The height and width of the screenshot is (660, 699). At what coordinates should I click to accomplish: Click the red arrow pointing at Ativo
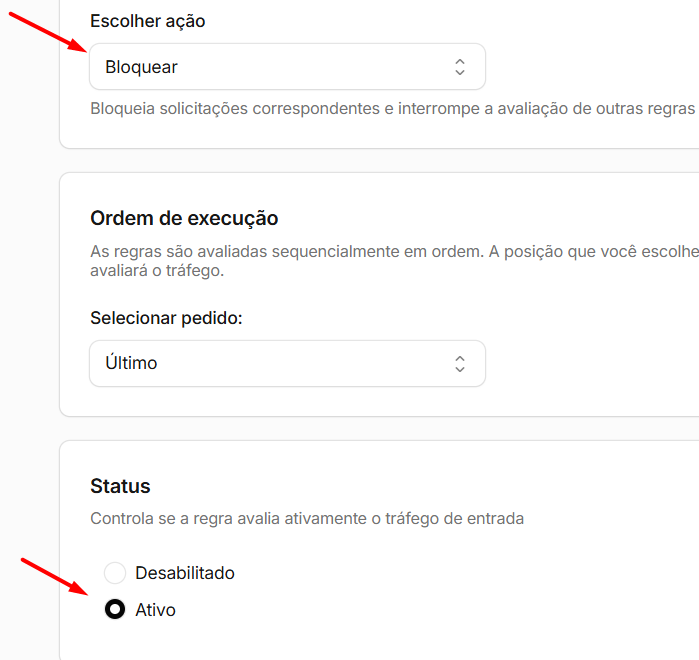[55, 577]
